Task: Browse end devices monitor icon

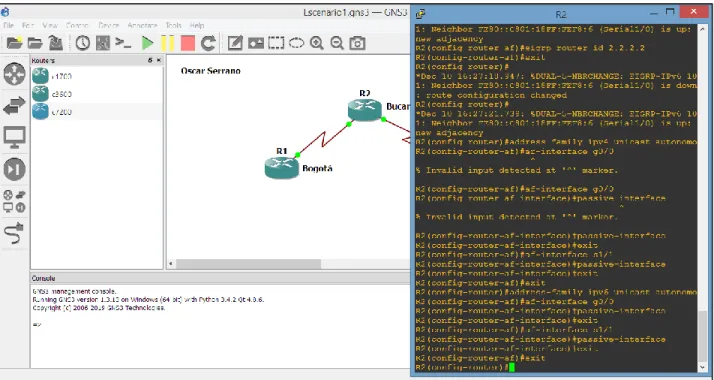Action: click(15, 137)
